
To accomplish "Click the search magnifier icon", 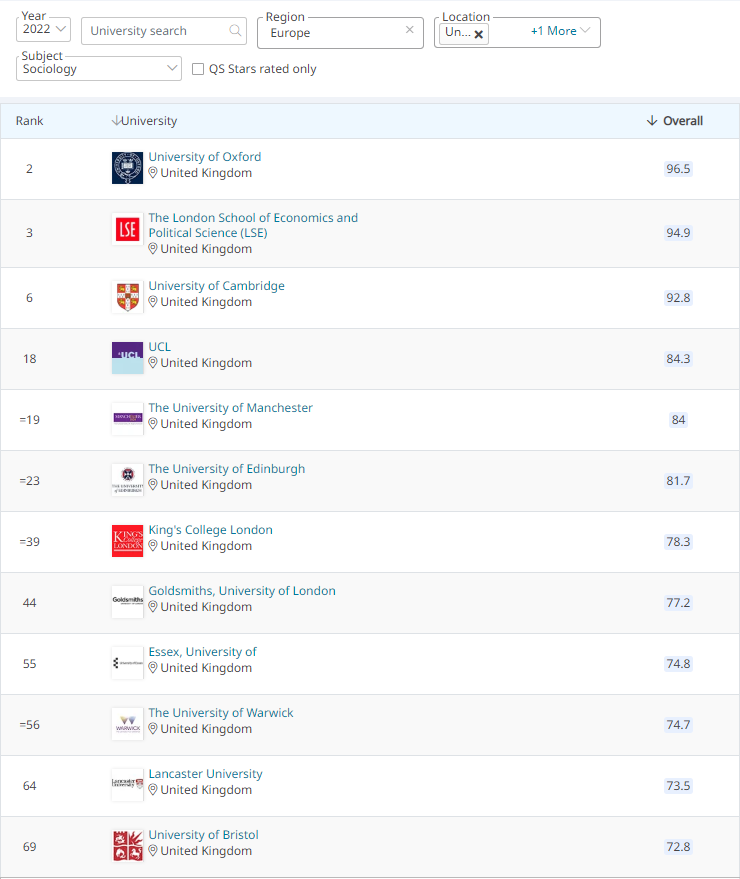I will 236,31.
